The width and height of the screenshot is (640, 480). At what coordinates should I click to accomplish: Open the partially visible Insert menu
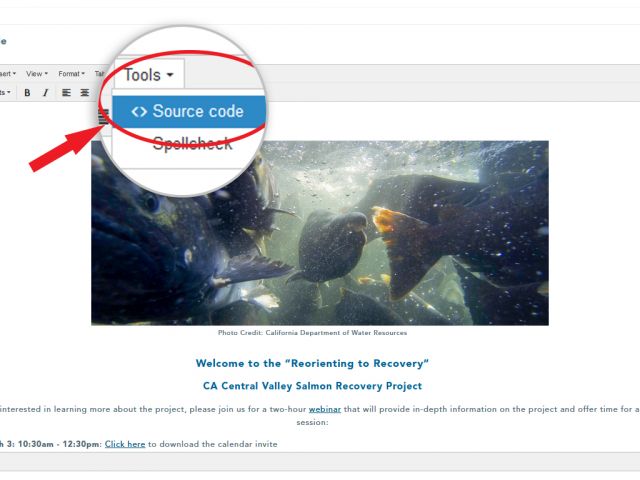pos(8,74)
